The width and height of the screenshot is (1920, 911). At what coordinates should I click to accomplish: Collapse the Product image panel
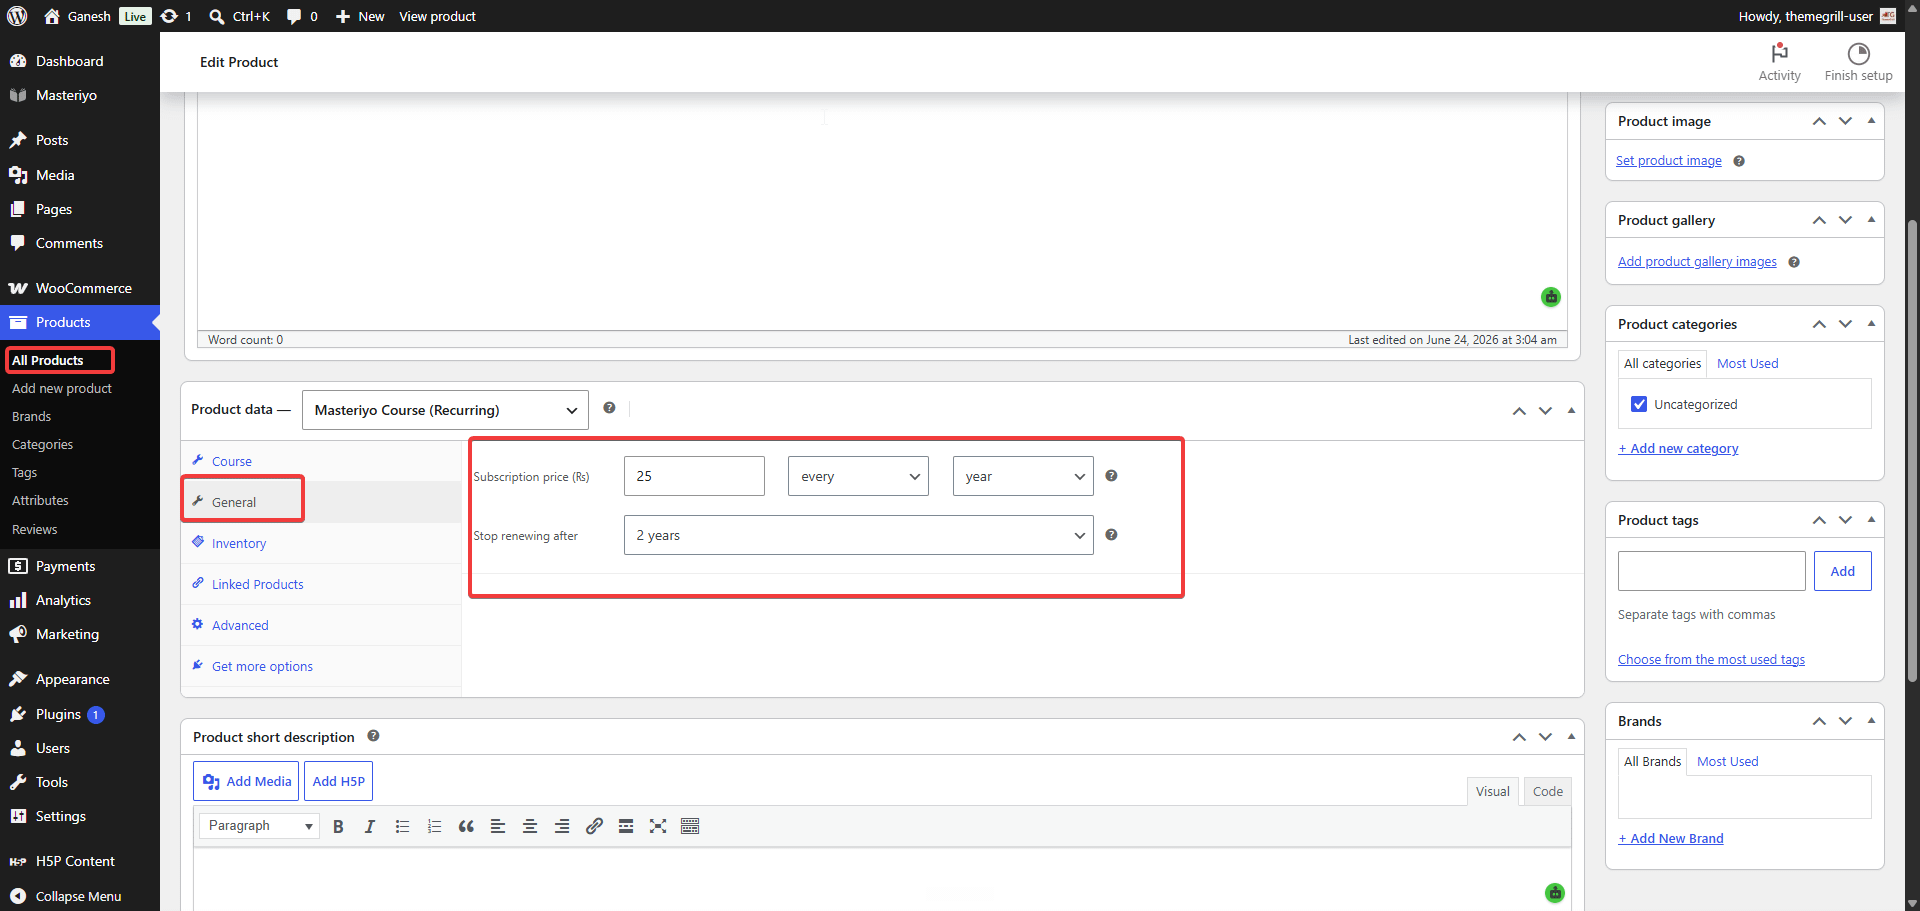1871,121
